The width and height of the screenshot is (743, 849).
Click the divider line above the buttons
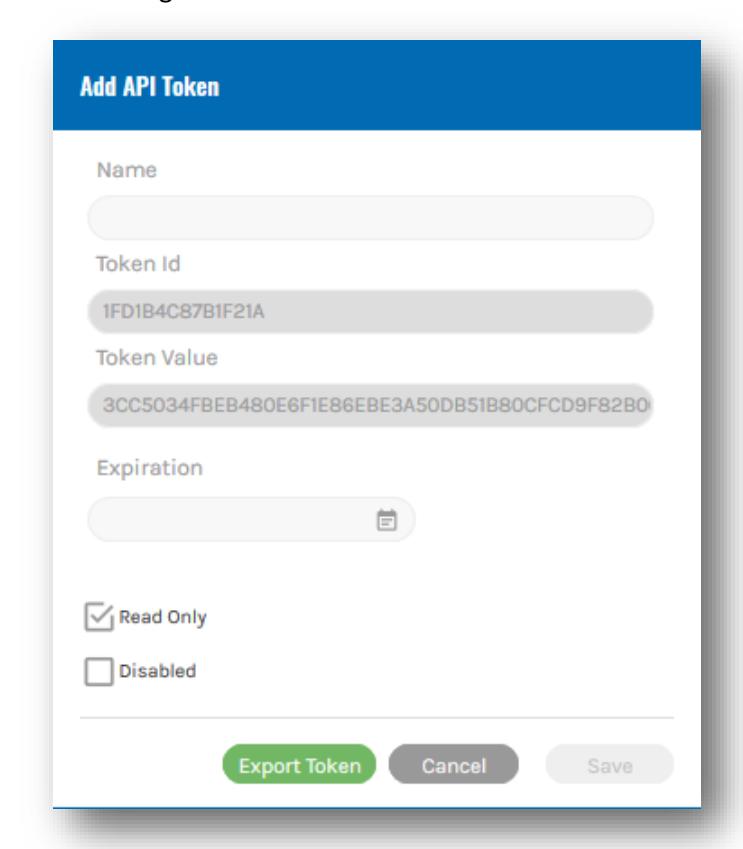(x=377, y=718)
